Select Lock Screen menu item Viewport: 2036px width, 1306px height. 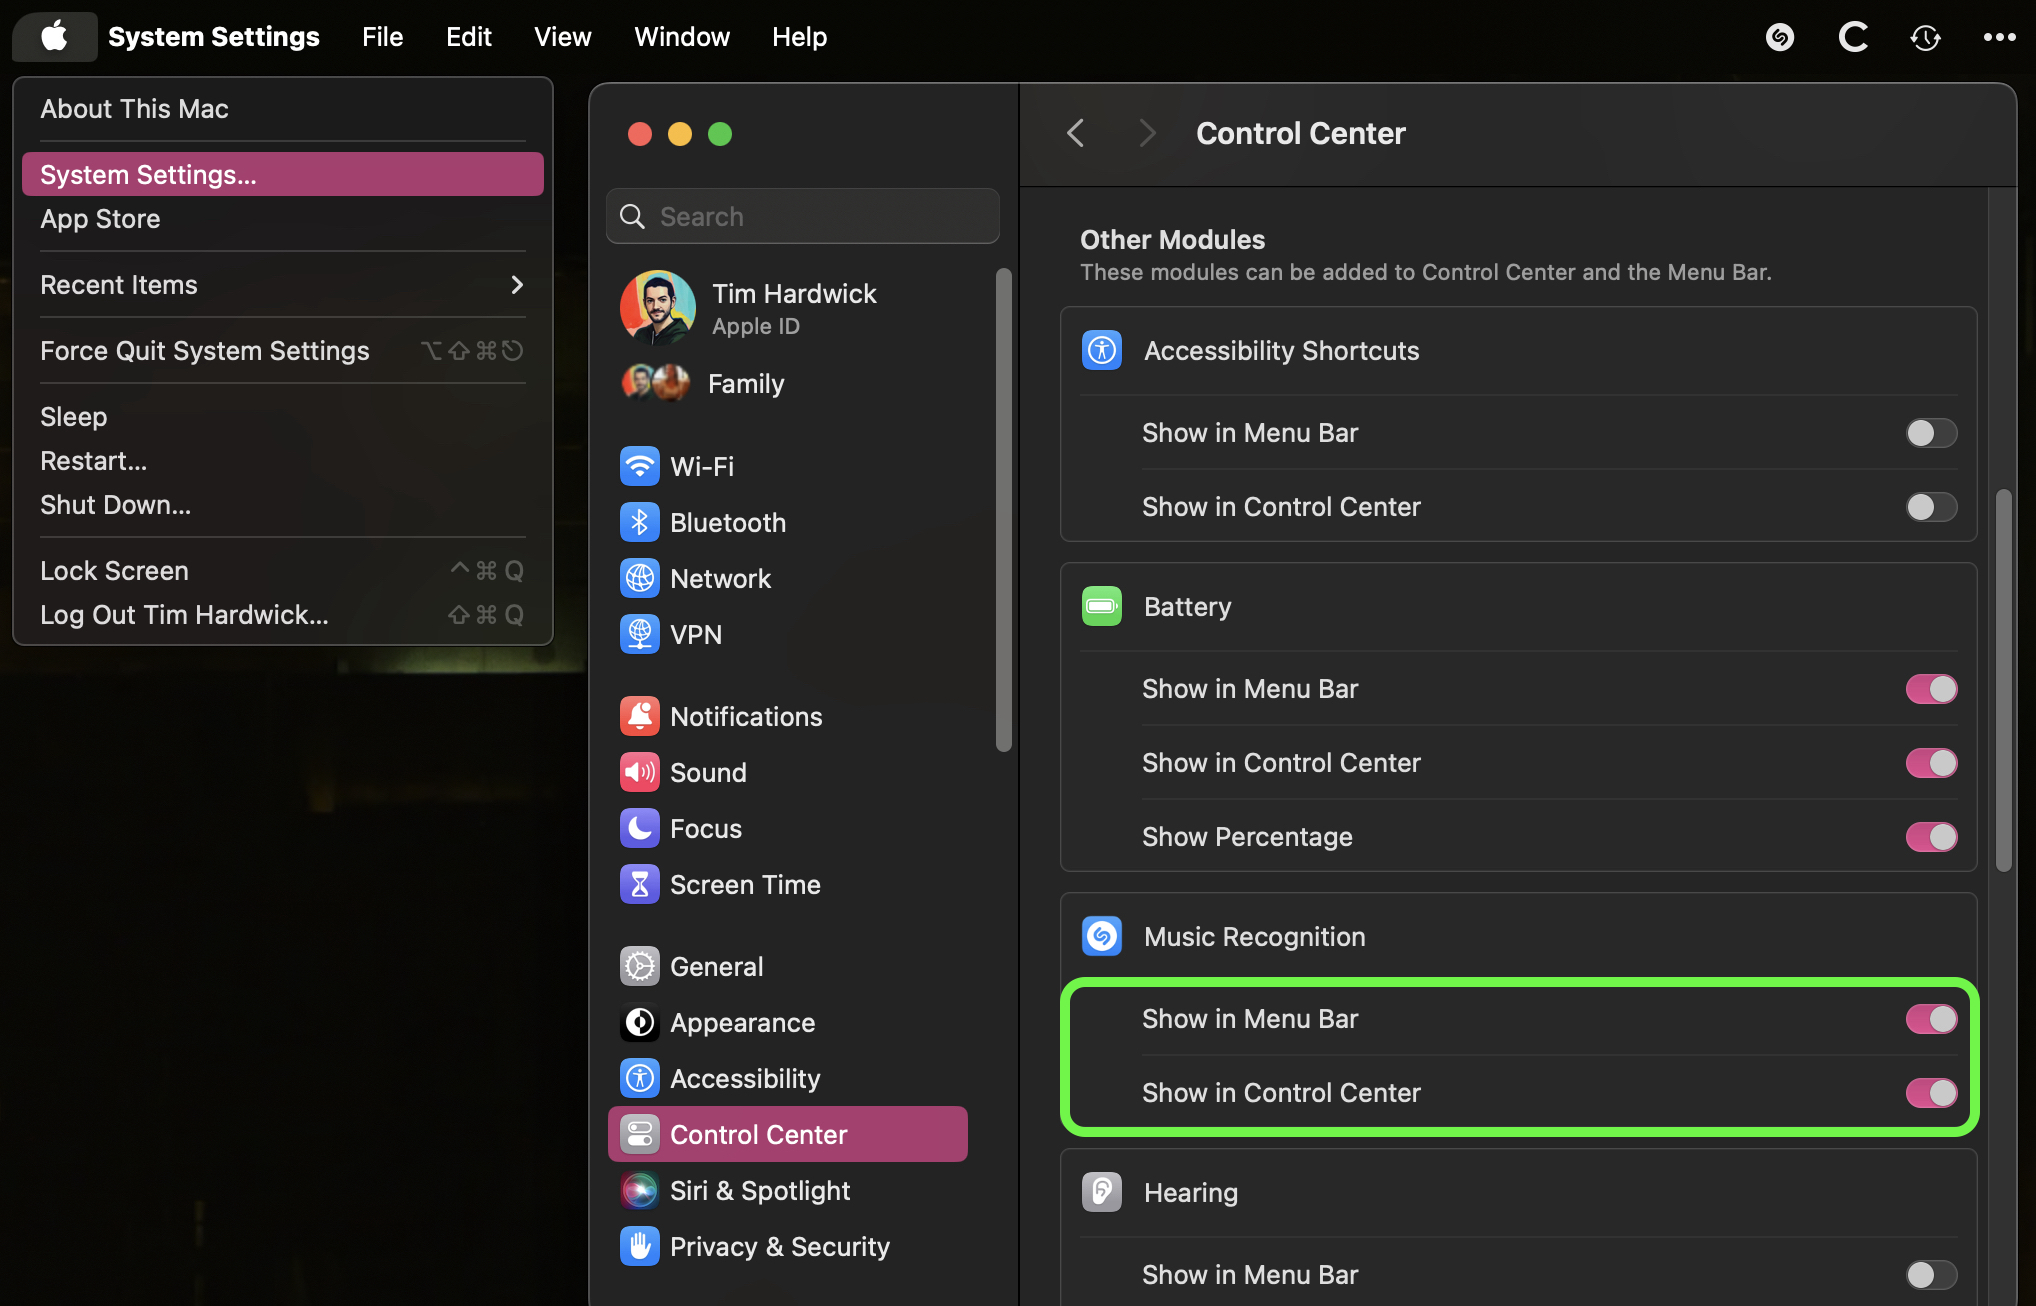[283, 571]
